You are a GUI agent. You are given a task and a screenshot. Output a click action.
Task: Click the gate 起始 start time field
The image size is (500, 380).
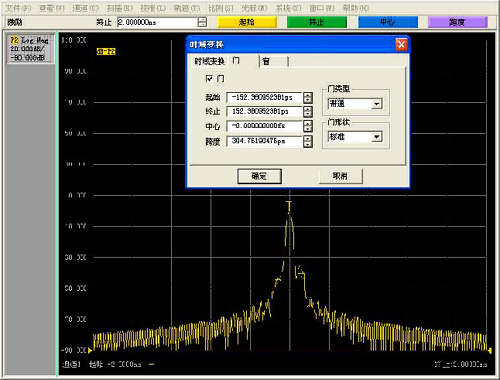point(264,97)
